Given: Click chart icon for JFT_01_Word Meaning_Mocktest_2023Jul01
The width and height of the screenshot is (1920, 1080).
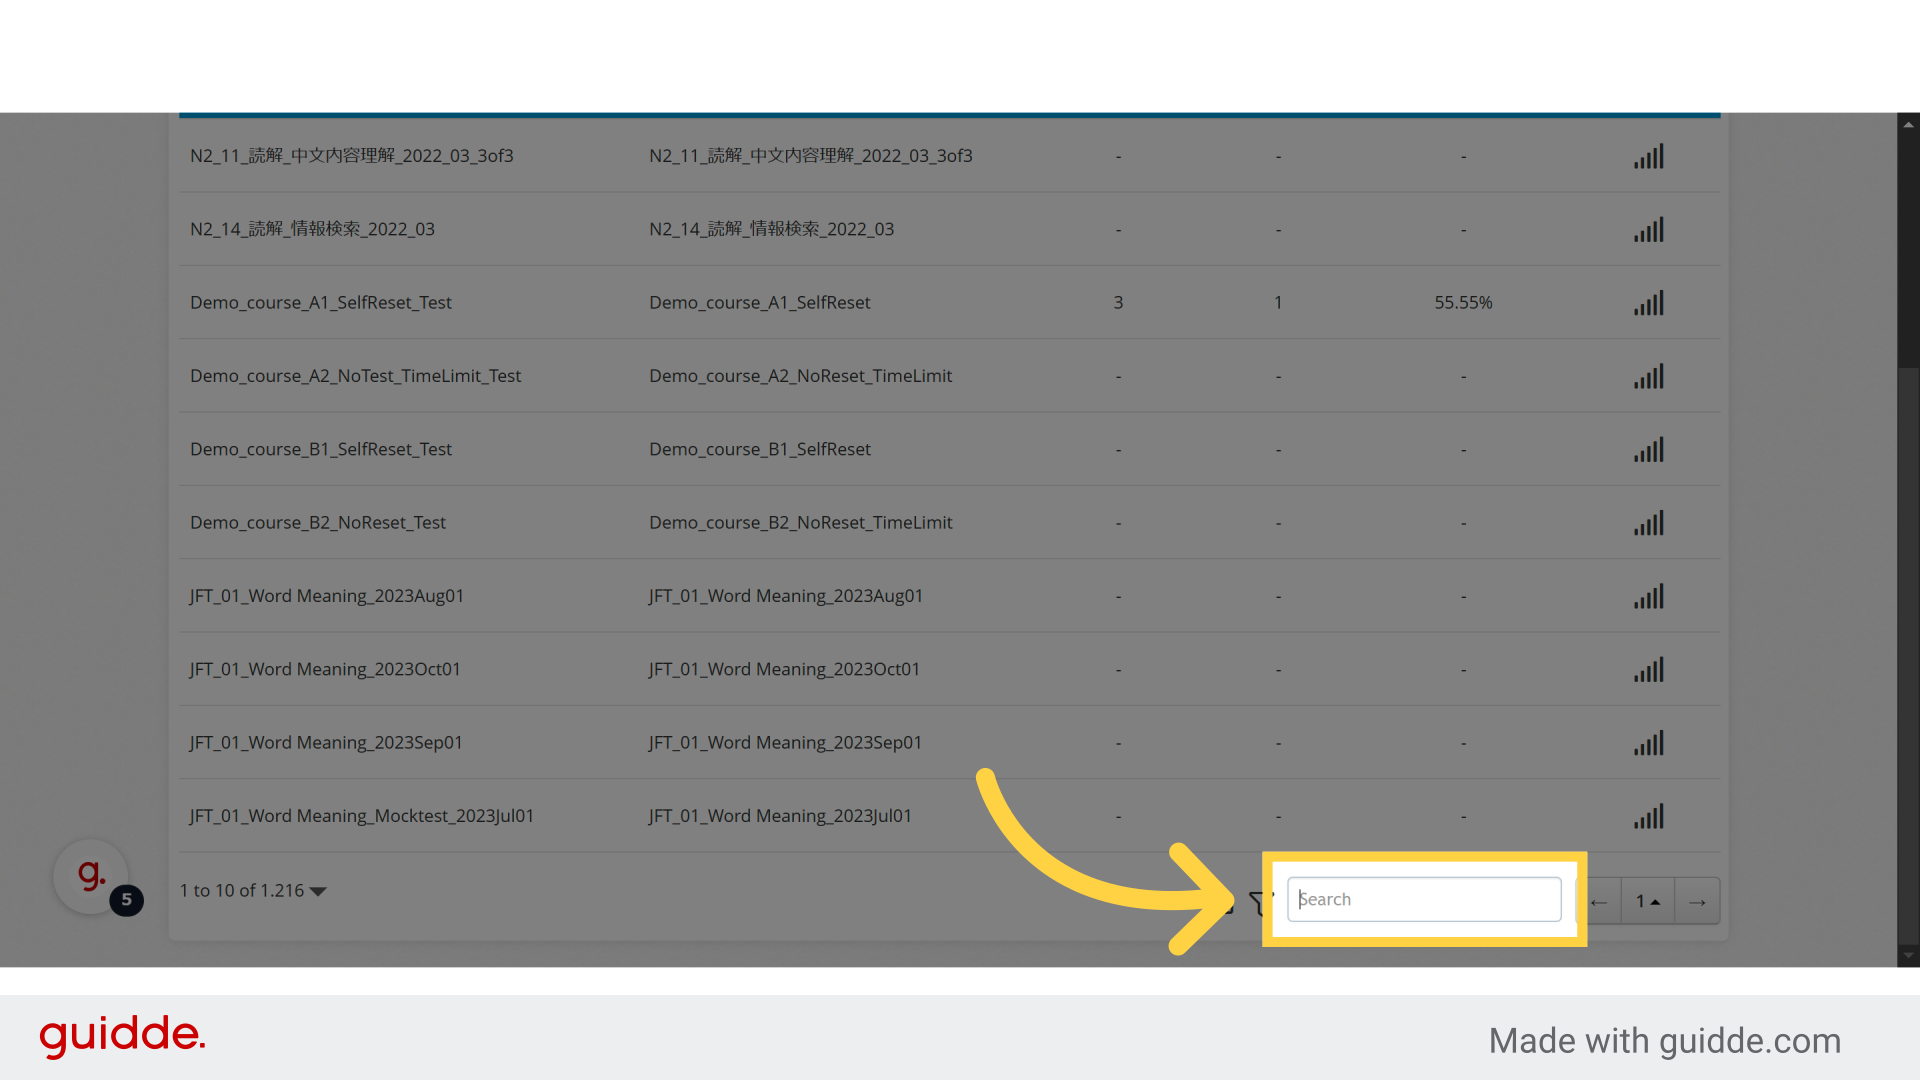Looking at the screenshot, I should (x=1649, y=817).
